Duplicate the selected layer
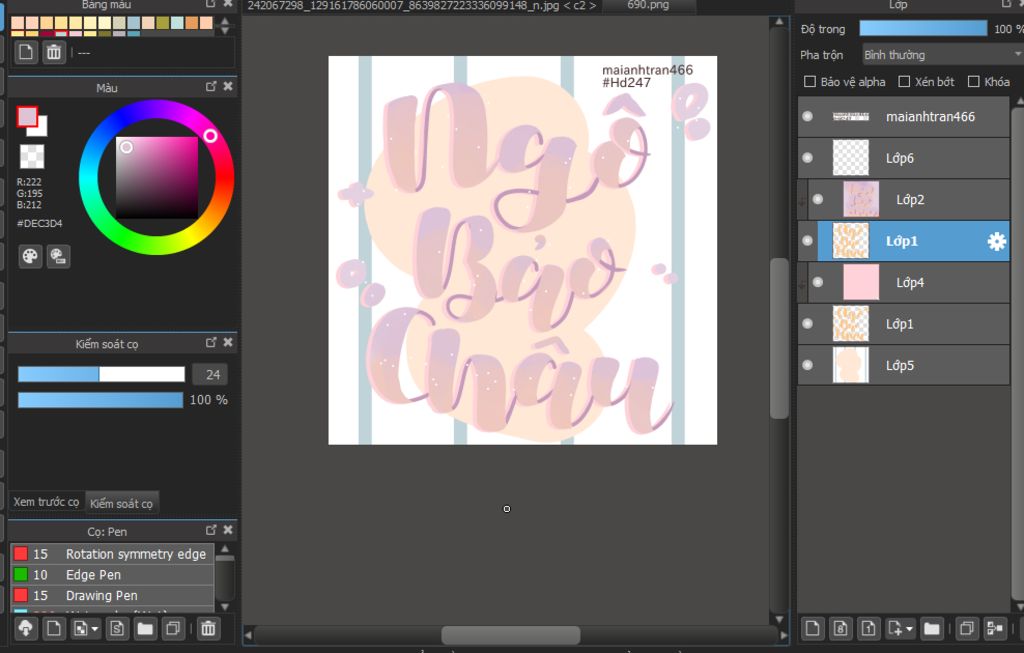Image resolution: width=1024 pixels, height=653 pixels. click(x=967, y=628)
